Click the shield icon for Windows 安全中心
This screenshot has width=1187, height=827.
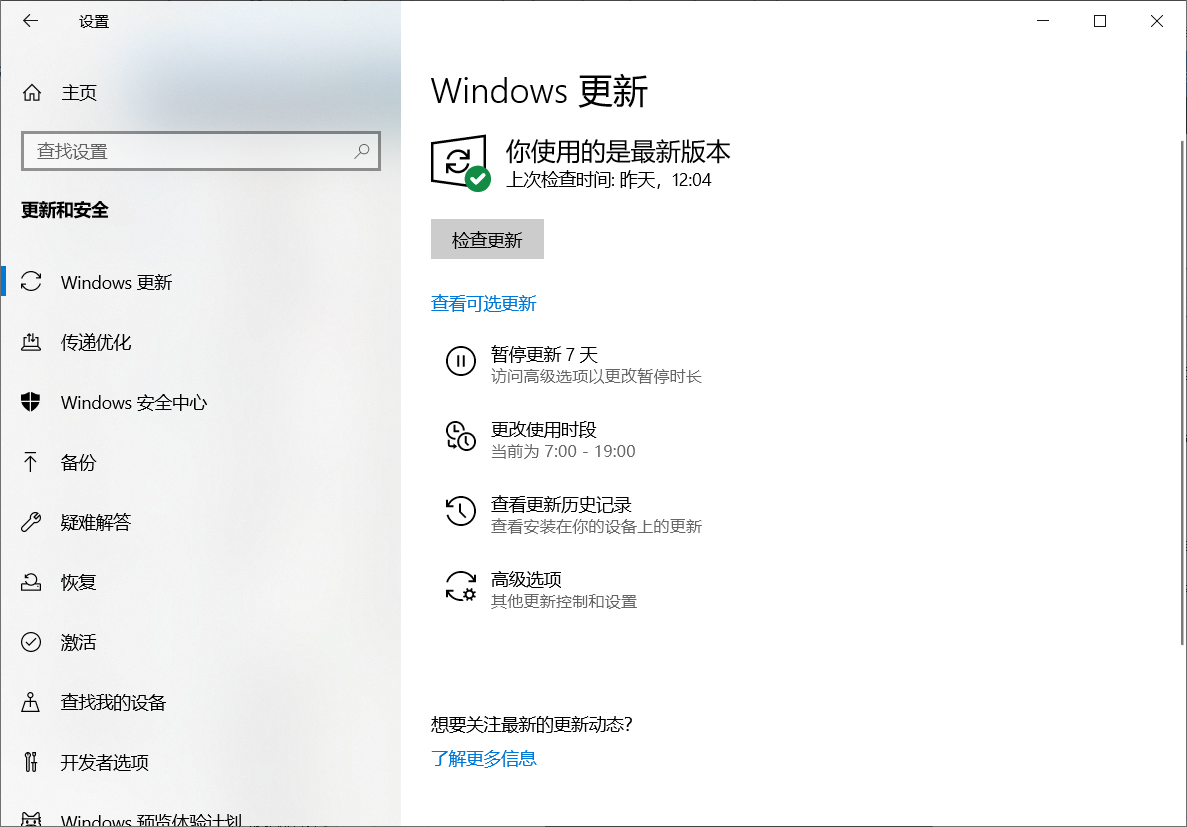[x=31, y=402]
